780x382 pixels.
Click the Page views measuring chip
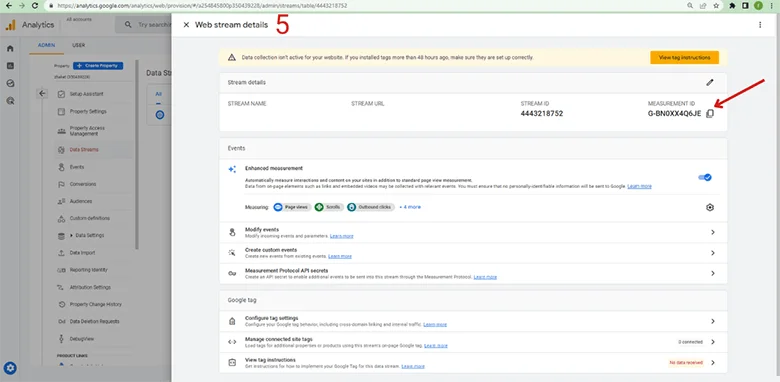[292, 207]
